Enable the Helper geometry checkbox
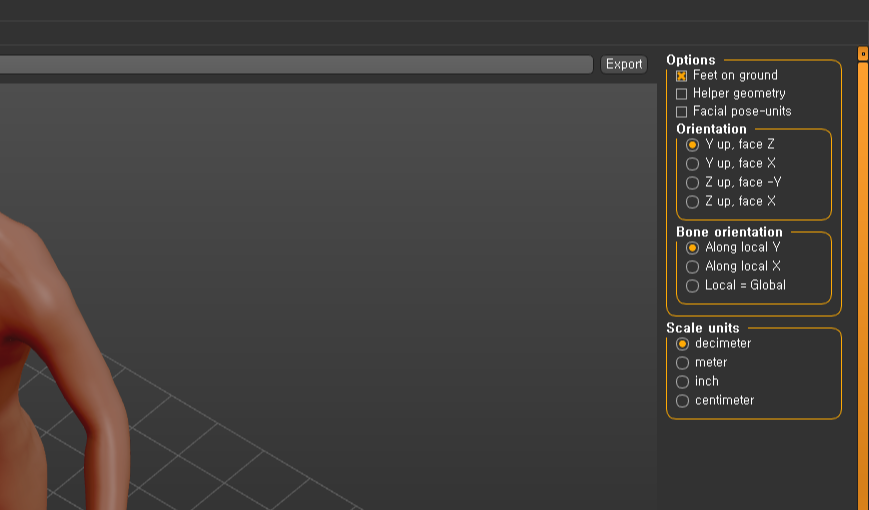Viewport: 869px width, 510px height. [x=682, y=94]
